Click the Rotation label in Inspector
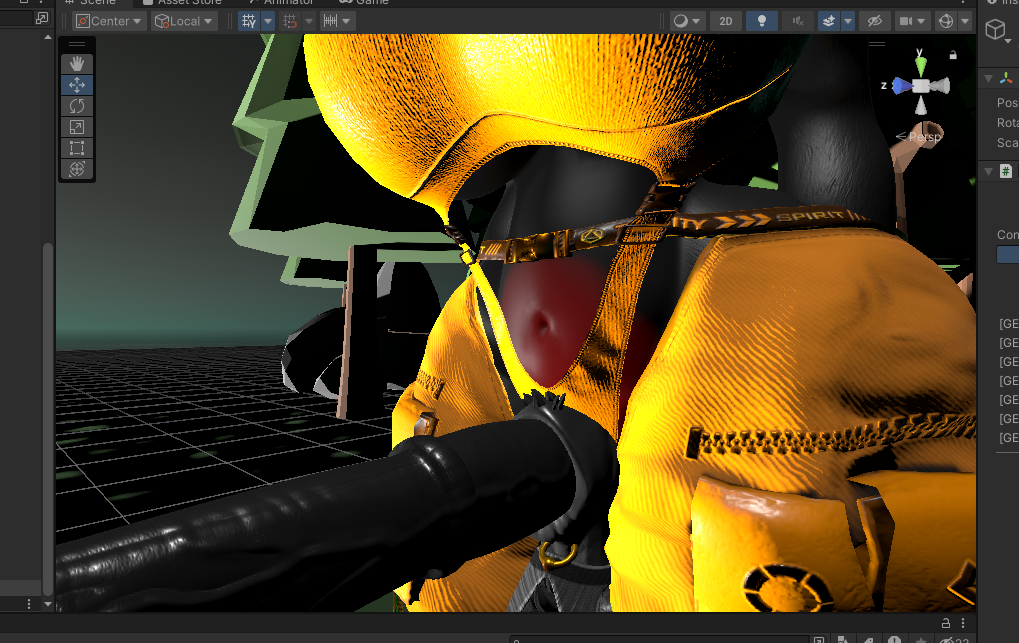Image resolution: width=1019 pixels, height=643 pixels. pos(1007,123)
